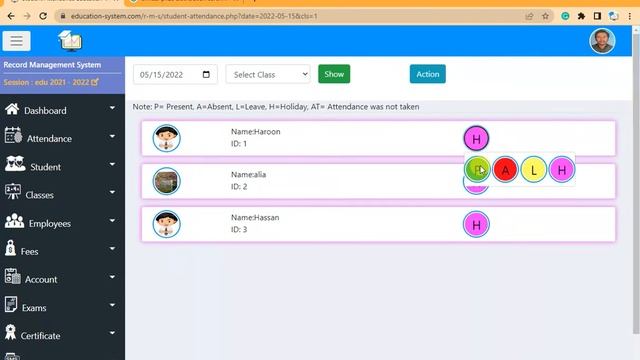Click the Exams paper icon
640x360 pixels.
[x=11, y=304]
